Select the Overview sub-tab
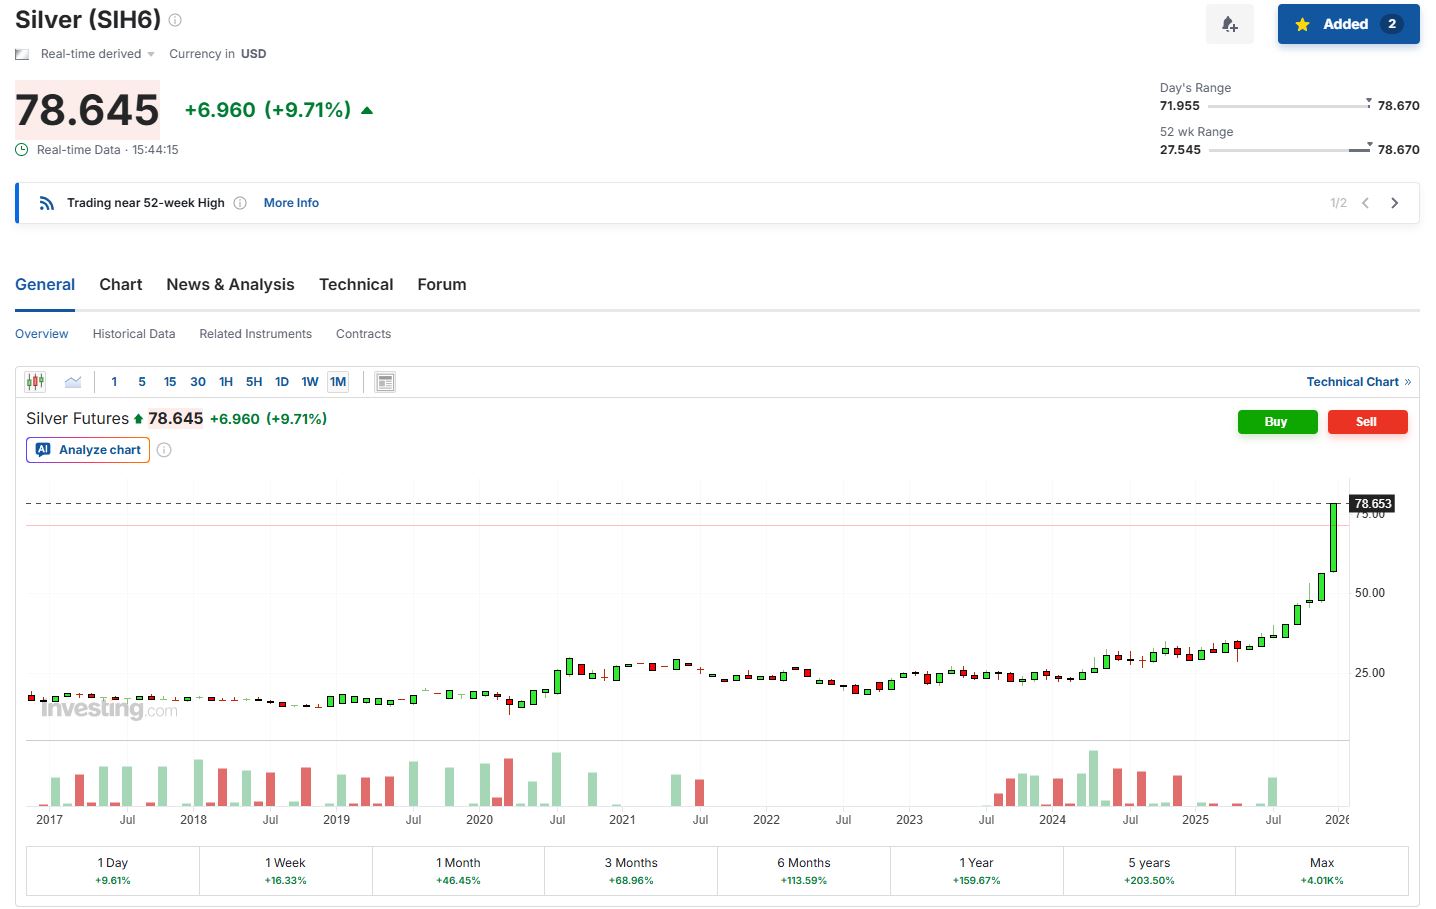1436x909 pixels. 42,334
